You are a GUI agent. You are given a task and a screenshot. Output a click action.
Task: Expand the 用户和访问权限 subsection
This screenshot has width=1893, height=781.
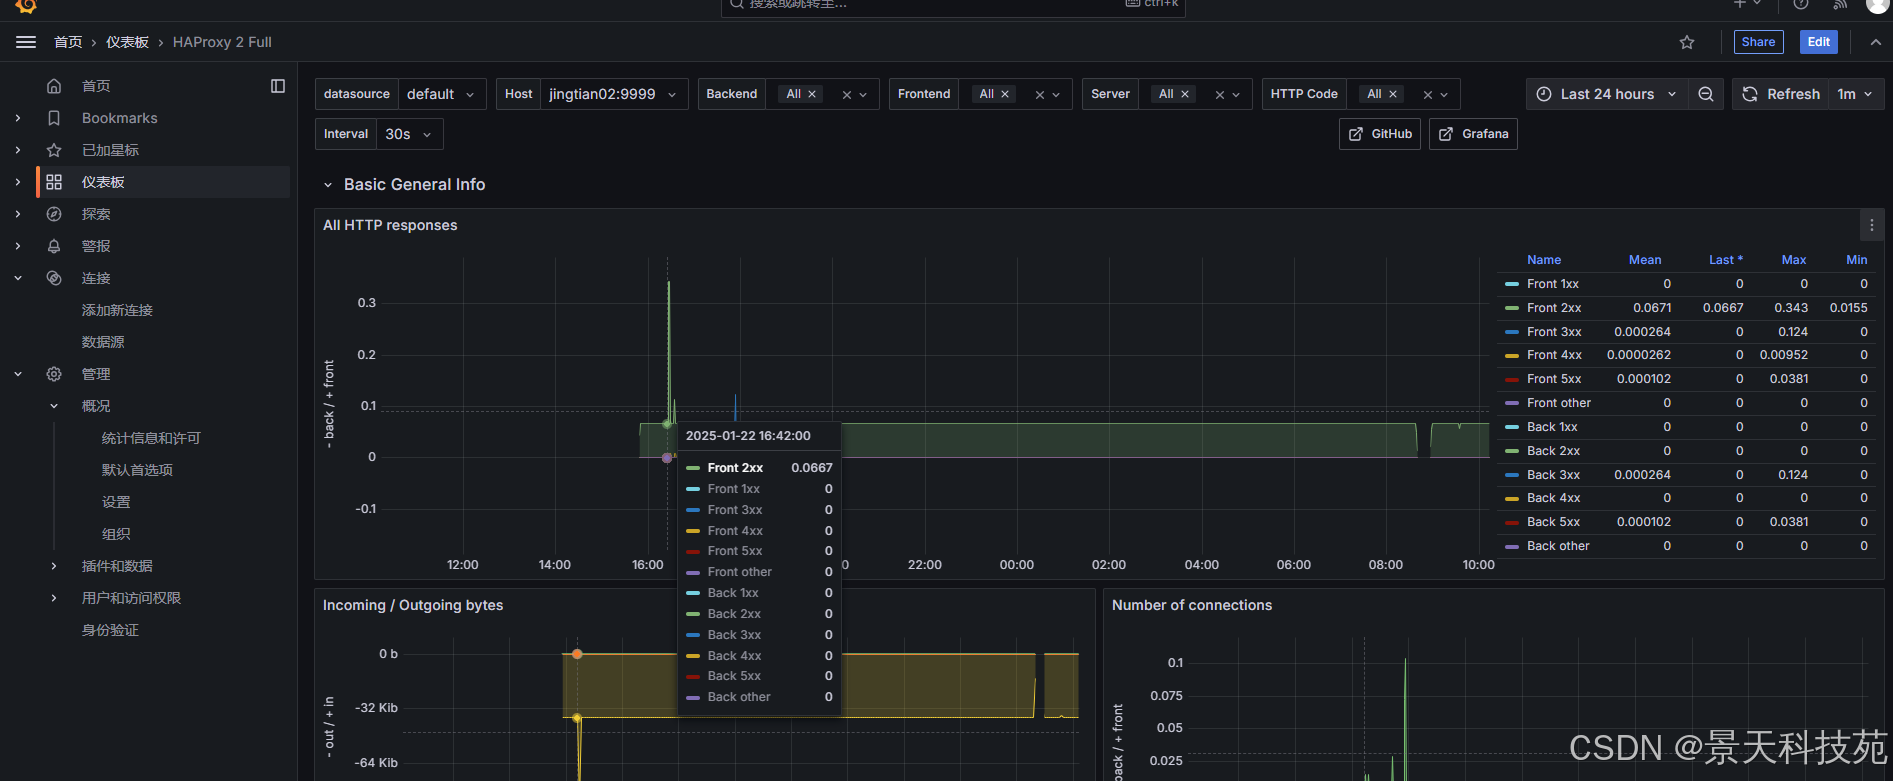tap(54, 598)
